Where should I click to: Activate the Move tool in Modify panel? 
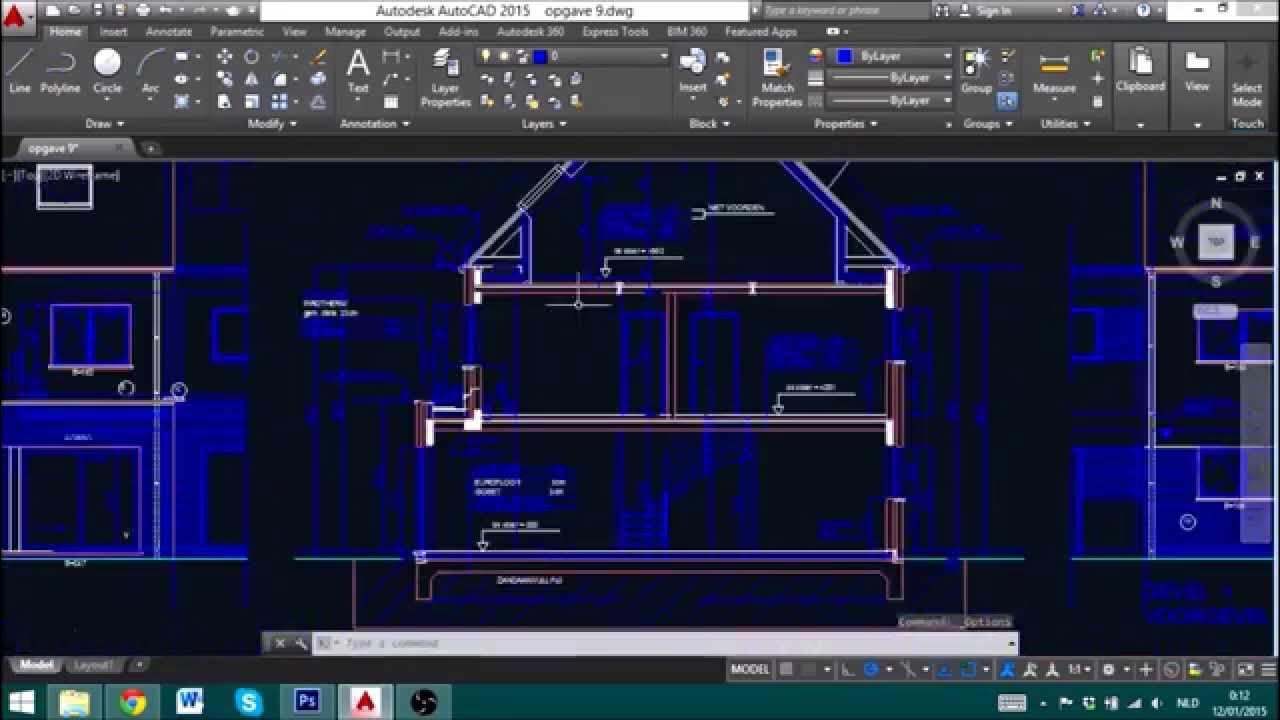224,57
